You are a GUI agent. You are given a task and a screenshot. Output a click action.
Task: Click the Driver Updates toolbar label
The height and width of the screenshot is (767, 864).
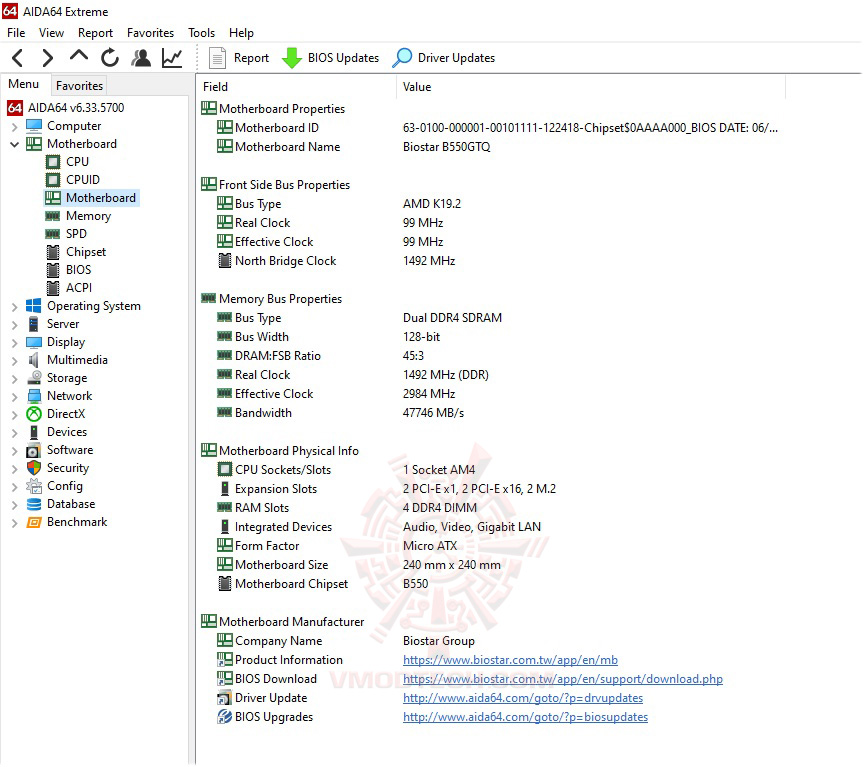pos(456,58)
